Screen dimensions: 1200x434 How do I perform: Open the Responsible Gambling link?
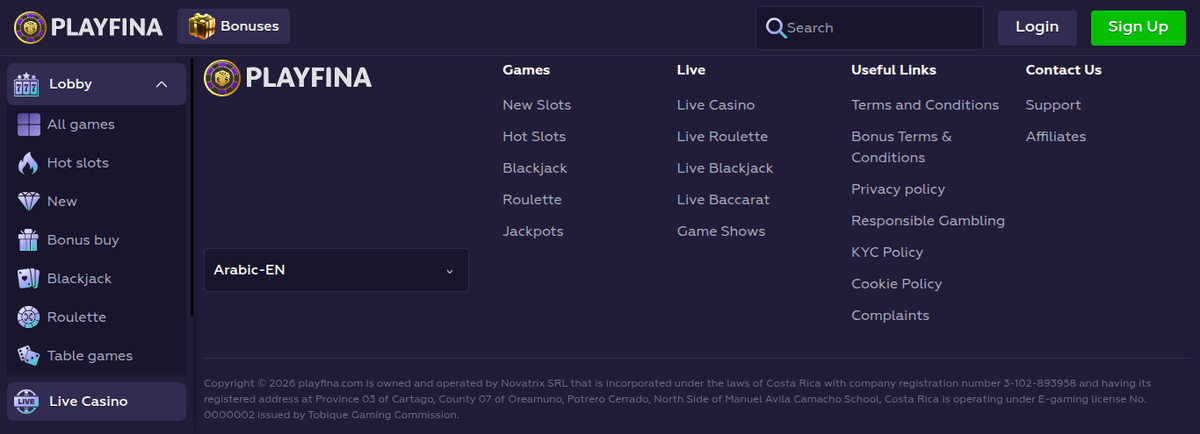click(928, 221)
